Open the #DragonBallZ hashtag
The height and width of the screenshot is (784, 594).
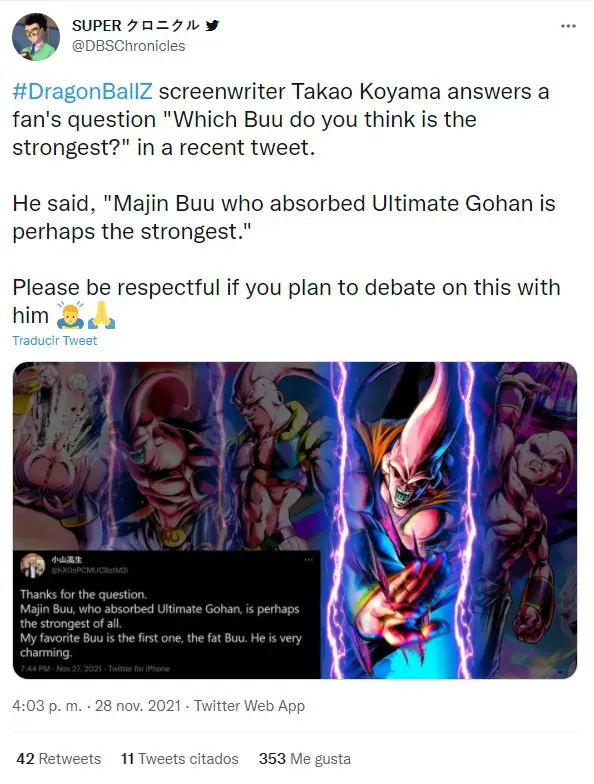pos(82,92)
